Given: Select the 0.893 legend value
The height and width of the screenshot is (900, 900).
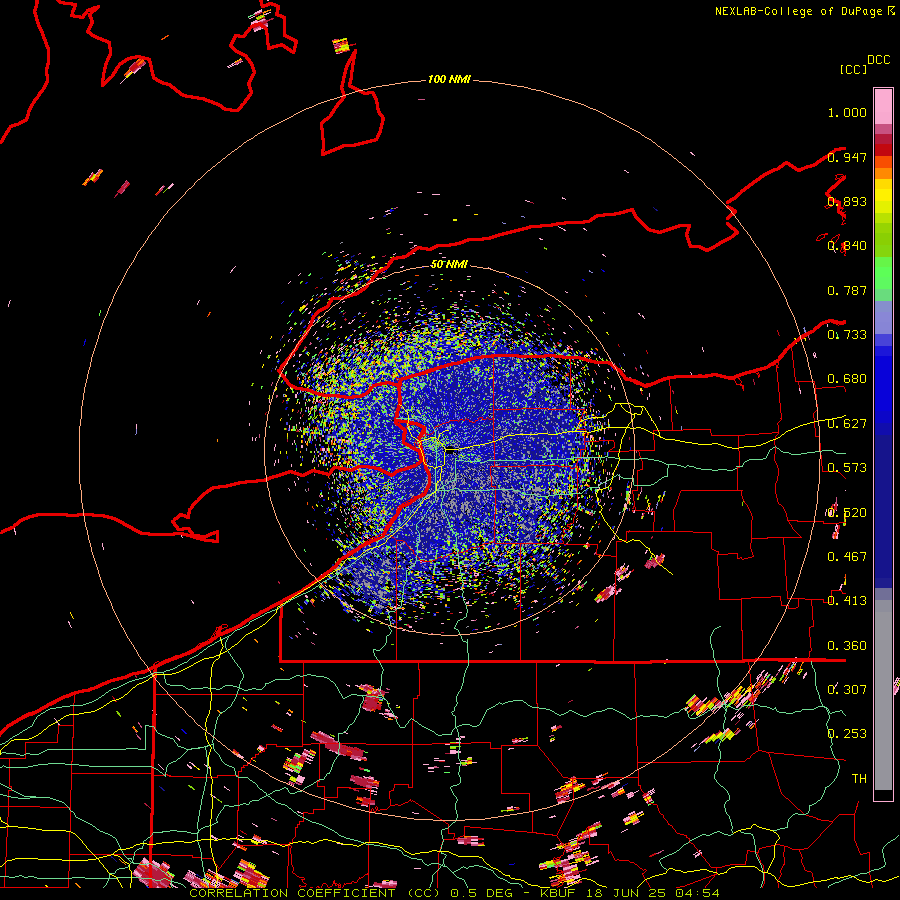Looking at the screenshot, I should tap(847, 201).
